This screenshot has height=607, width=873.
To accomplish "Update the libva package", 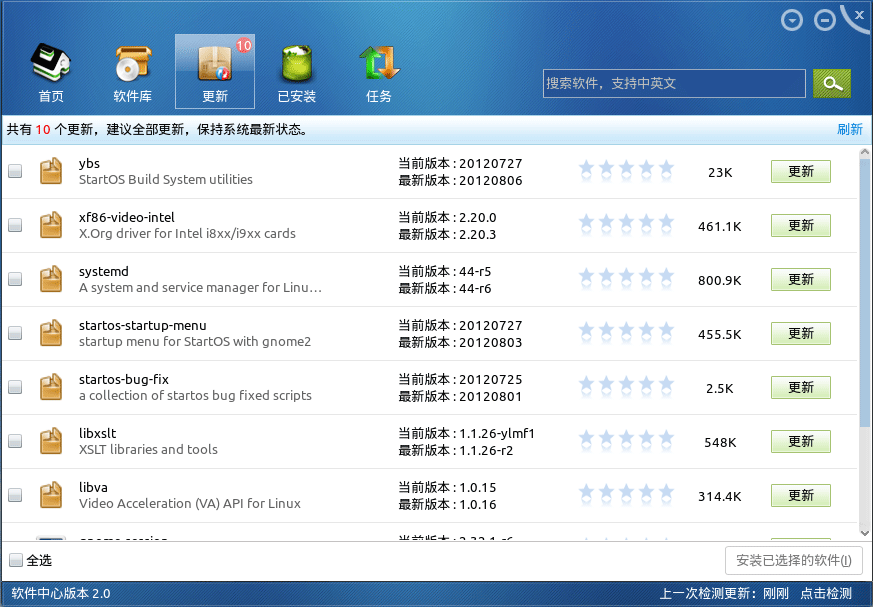I will pos(800,495).
